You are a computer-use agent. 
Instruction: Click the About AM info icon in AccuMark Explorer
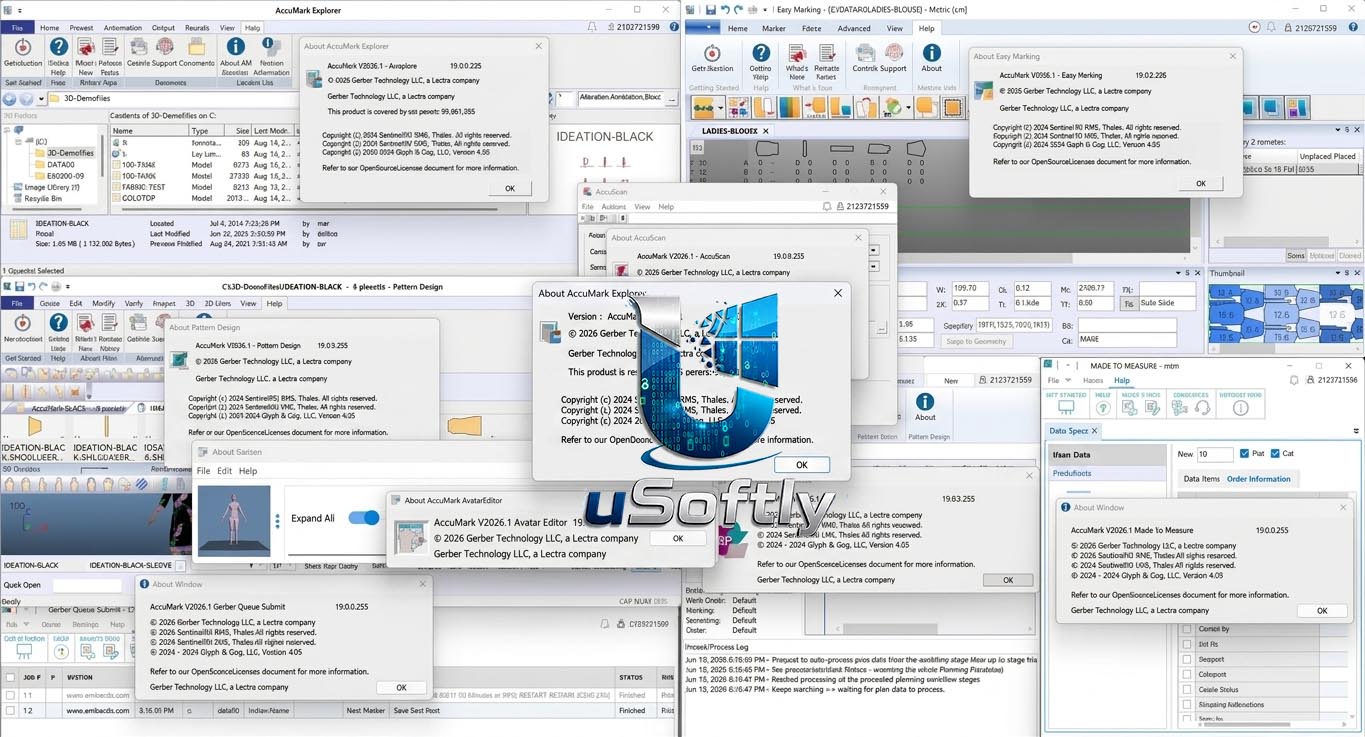[235, 48]
